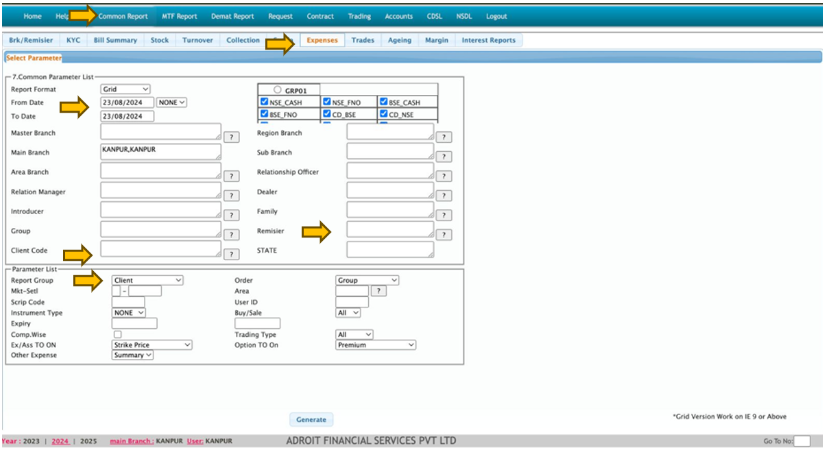This screenshot has width=825, height=451.
Task: Click the Region Branch lookup question-mark button
Action: point(444,137)
